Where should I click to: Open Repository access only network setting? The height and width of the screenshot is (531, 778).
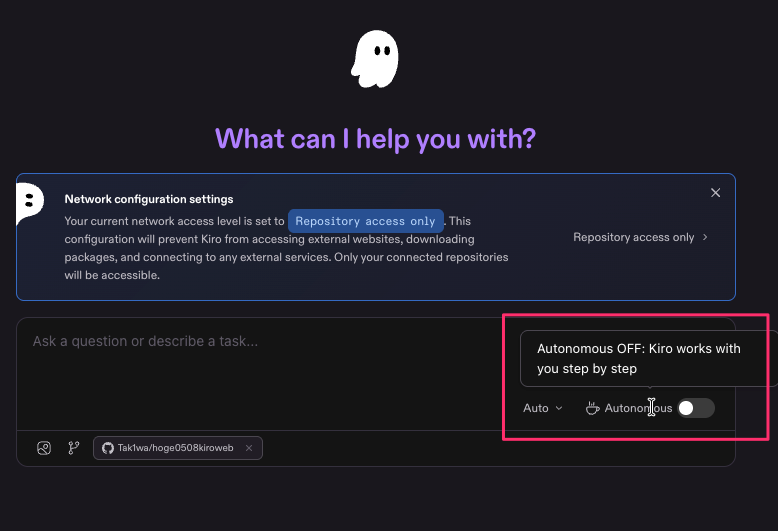coord(640,237)
